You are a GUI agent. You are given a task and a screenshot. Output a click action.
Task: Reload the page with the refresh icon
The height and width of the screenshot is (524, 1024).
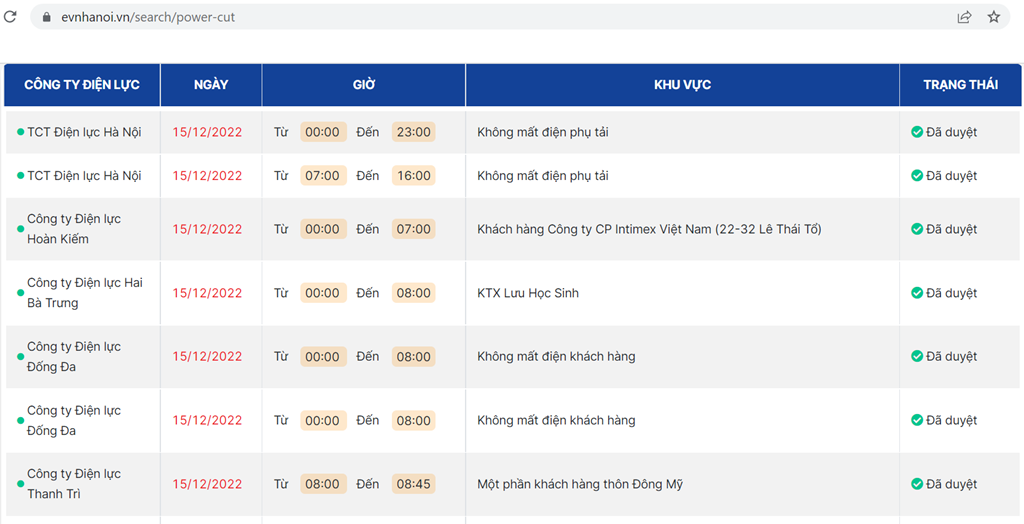[10, 17]
